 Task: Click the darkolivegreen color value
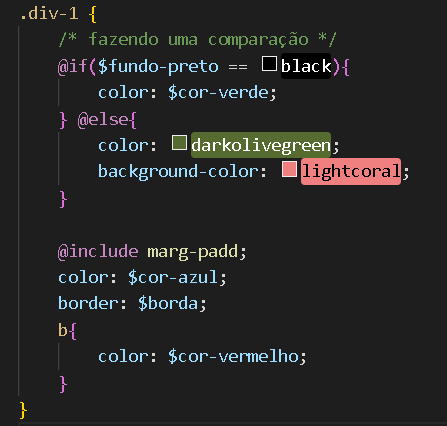pyautogui.click(x=261, y=145)
